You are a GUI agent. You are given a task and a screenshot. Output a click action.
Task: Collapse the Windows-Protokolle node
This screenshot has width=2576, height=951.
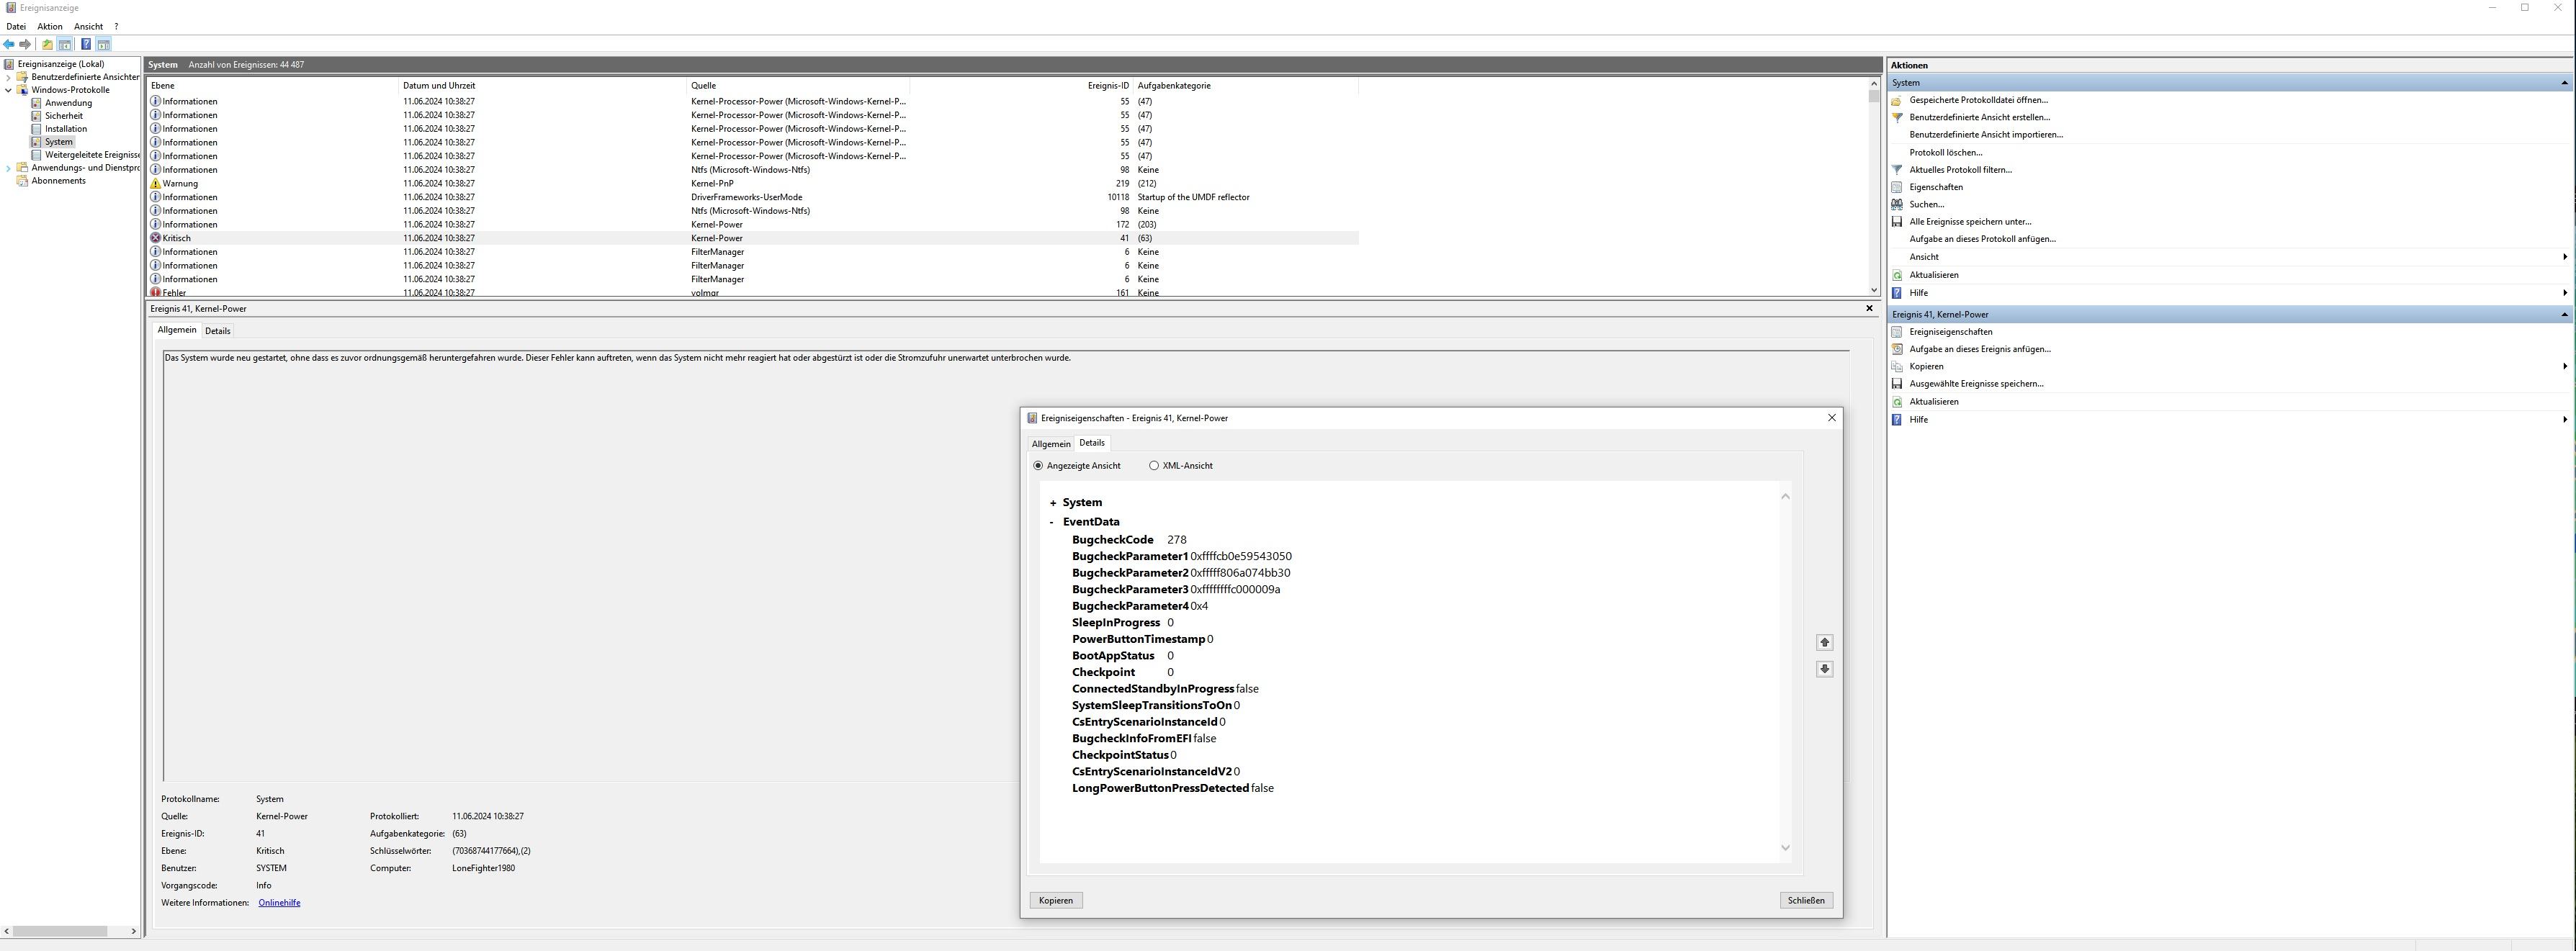[x=9, y=90]
